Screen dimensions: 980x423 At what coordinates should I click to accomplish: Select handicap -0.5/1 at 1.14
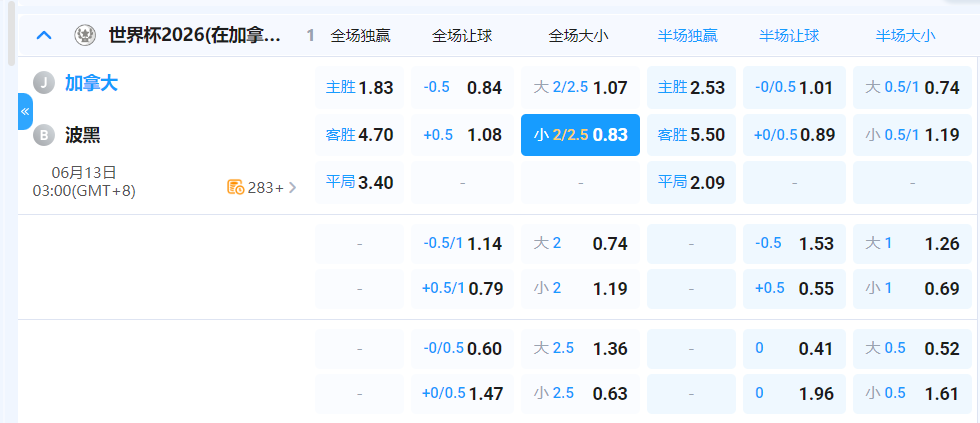click(x=462, y=243)
